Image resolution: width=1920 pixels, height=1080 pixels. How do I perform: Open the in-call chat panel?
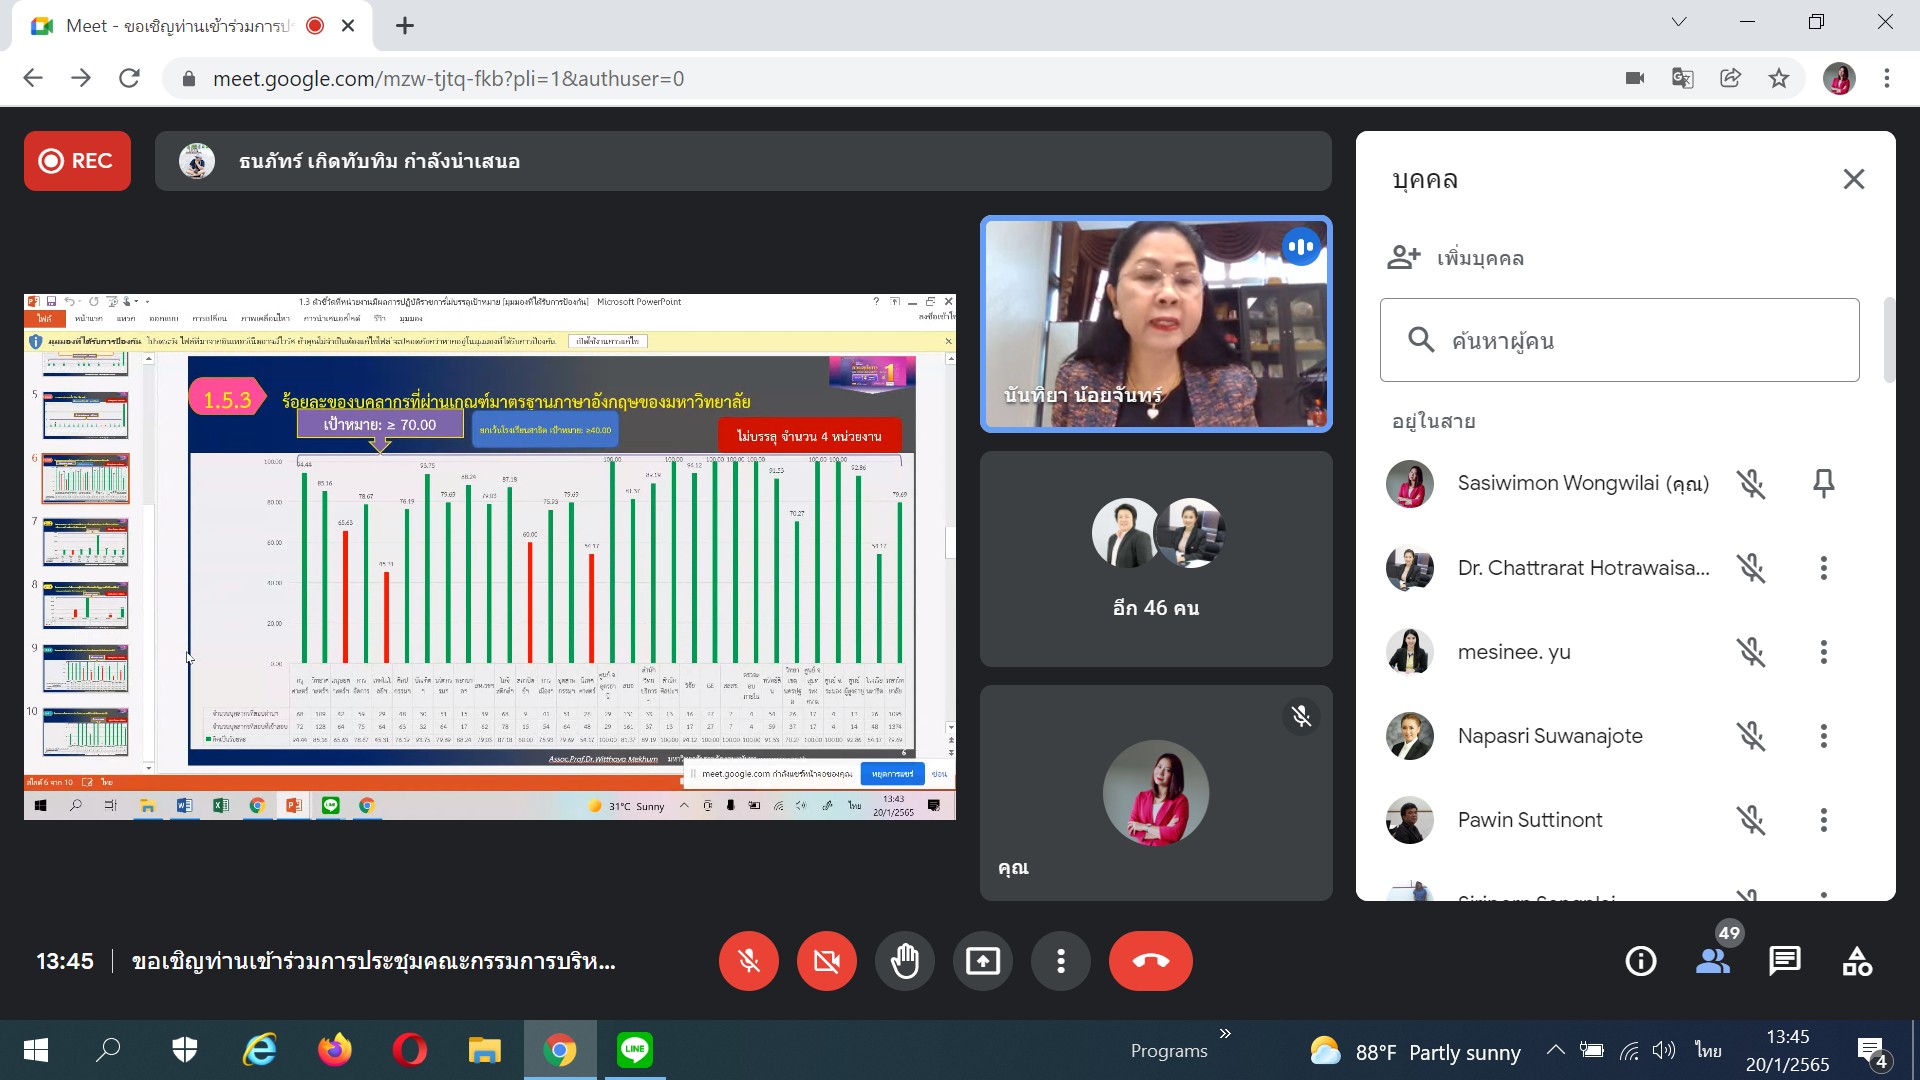click(x=1784, y=961)
